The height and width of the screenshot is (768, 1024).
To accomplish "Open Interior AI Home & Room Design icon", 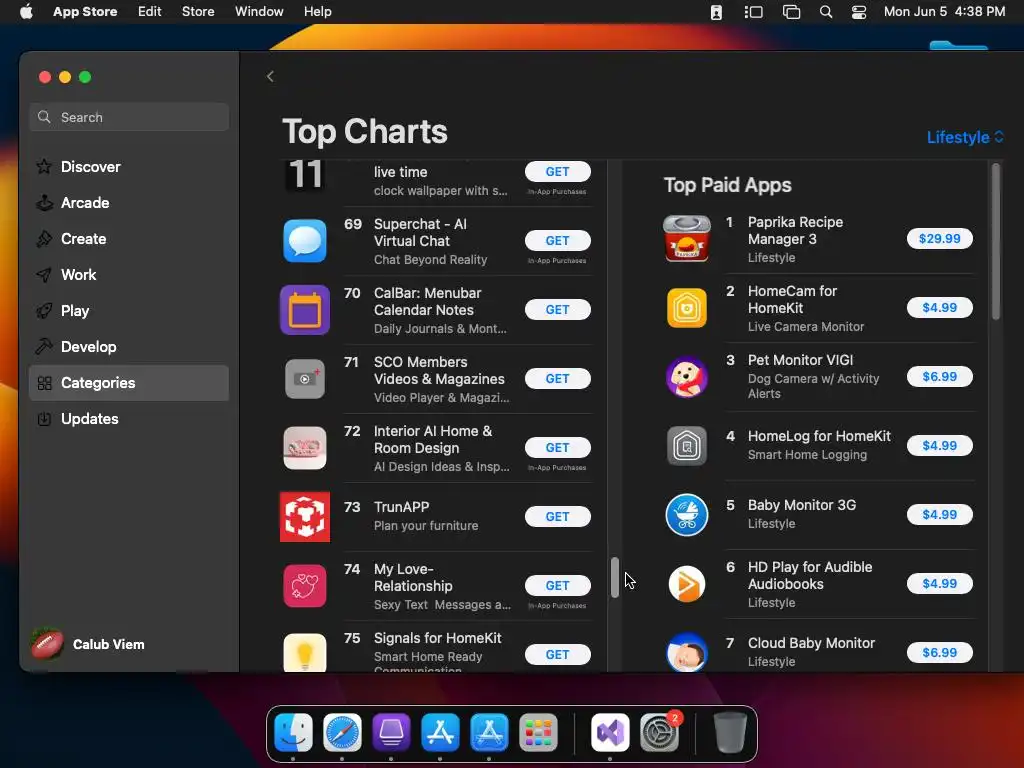I will (305, 448).
